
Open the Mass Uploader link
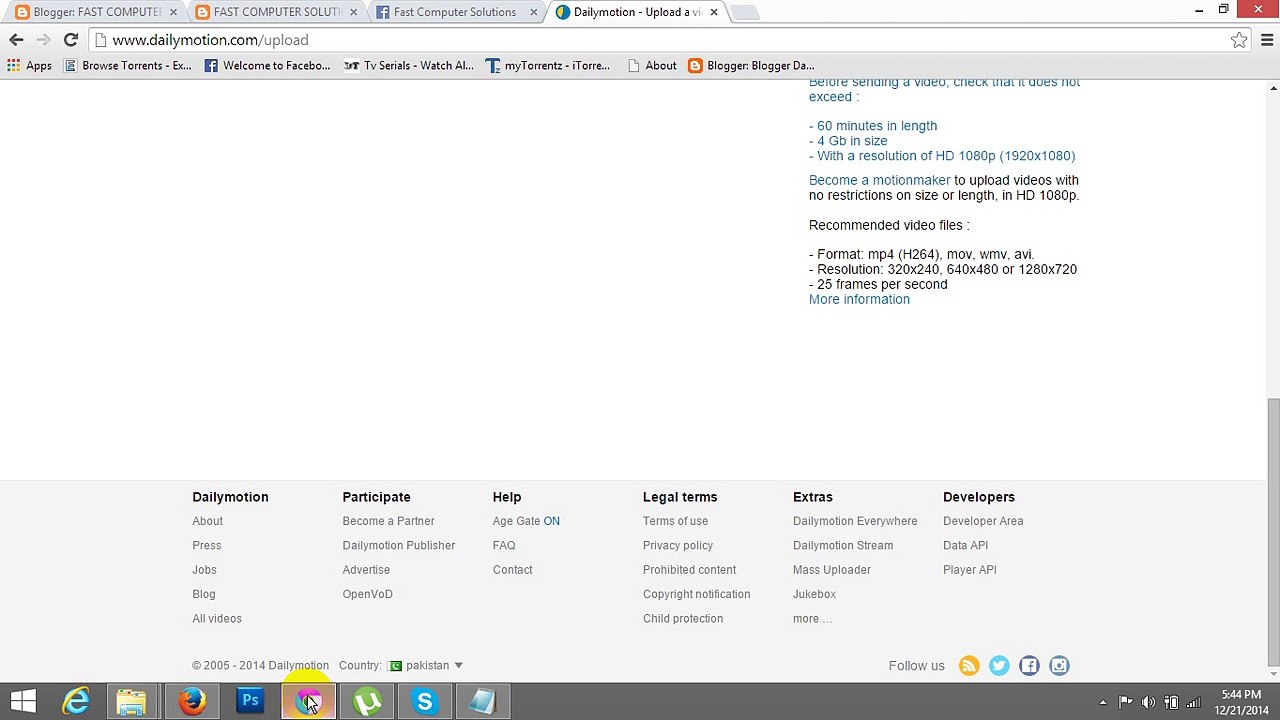pyautogui.click(x=832, y=570)
